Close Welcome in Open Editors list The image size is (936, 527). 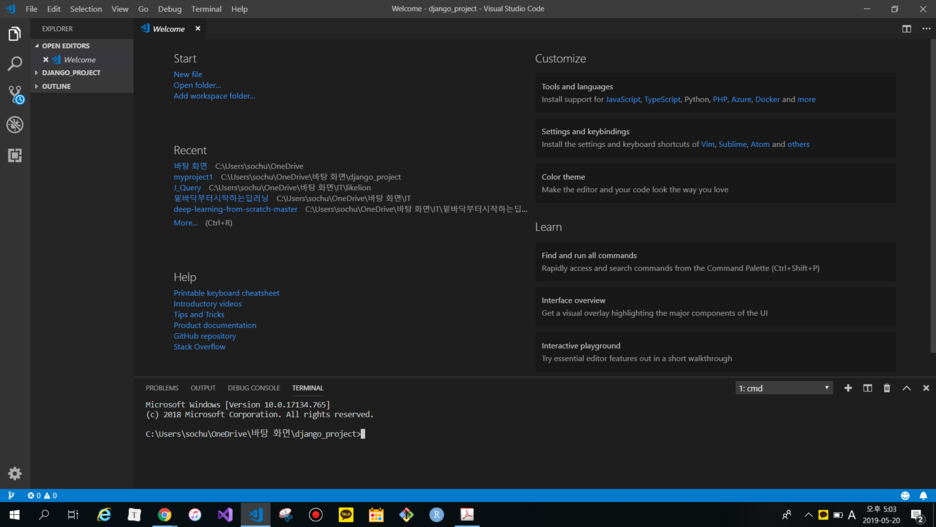[45, 60]
